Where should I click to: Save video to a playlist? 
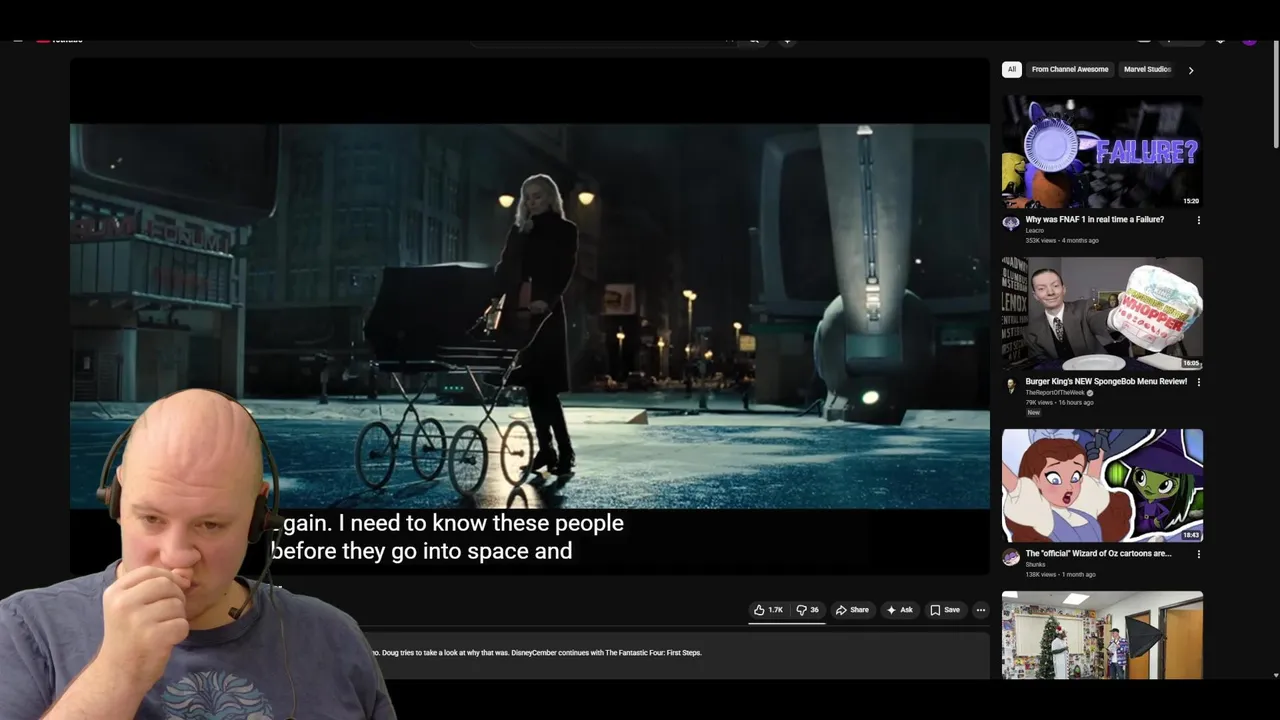click(x=945, y=610)
